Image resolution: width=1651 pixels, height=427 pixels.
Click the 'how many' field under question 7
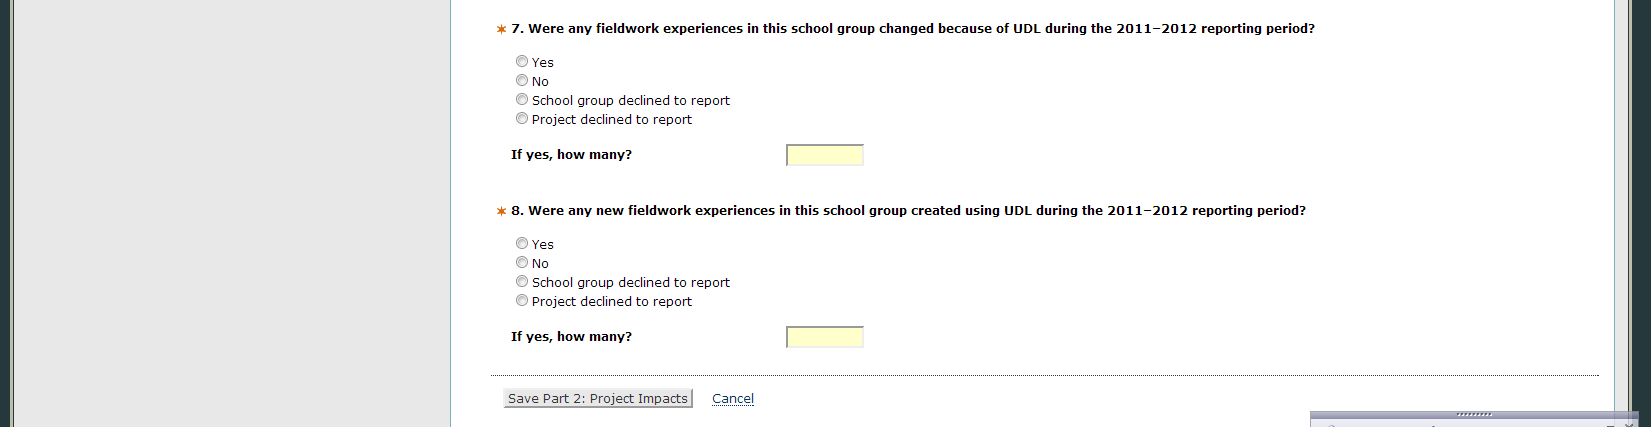[x=825, y=155]
